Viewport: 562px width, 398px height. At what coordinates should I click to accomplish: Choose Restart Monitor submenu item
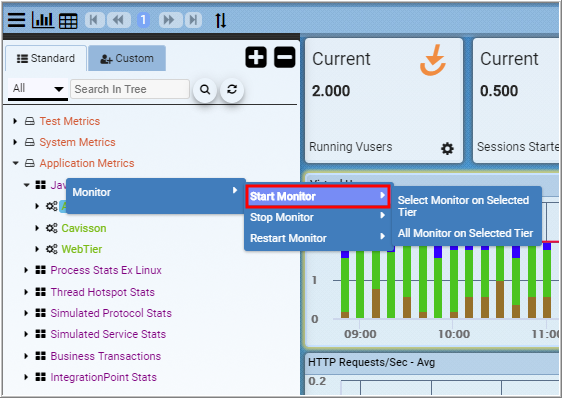[318, 238]
